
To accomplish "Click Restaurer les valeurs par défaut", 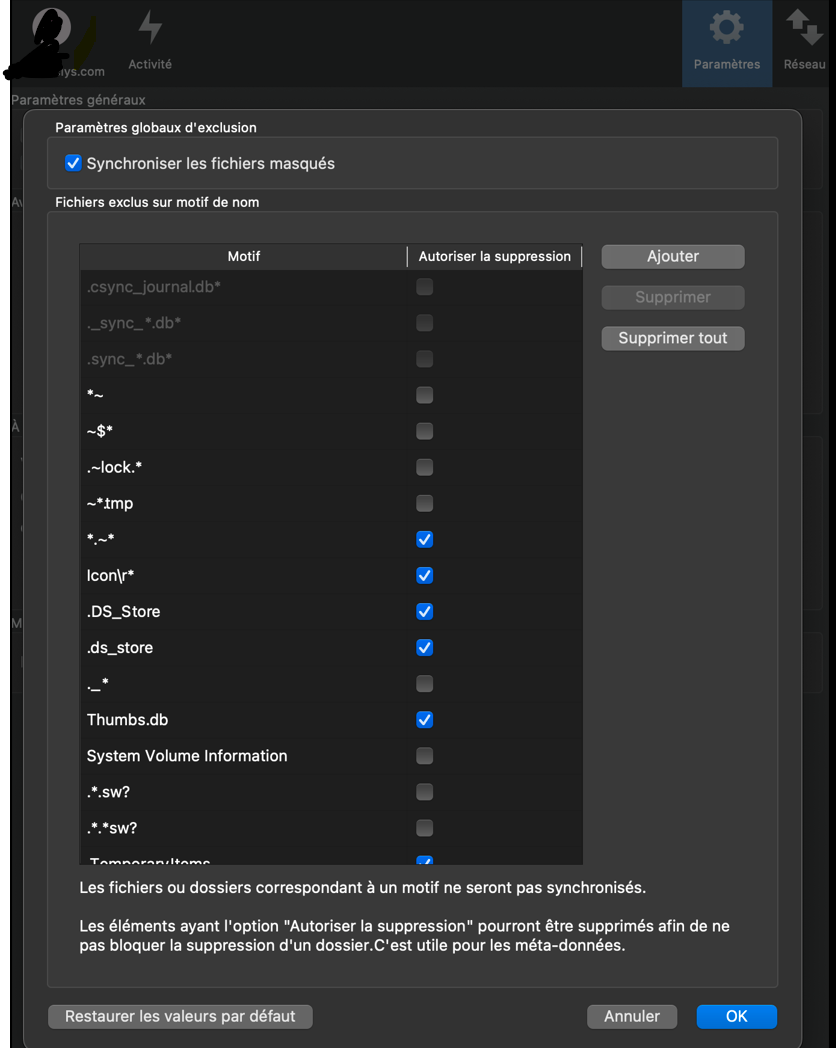I will (x=180, y=1016).
